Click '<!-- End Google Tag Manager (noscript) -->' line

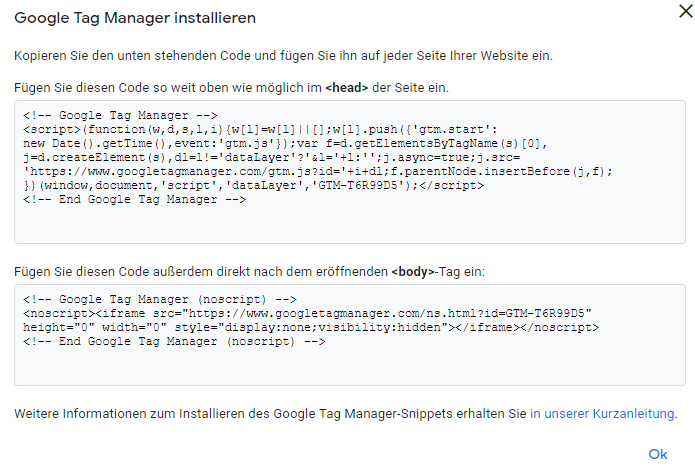(174, 341)
